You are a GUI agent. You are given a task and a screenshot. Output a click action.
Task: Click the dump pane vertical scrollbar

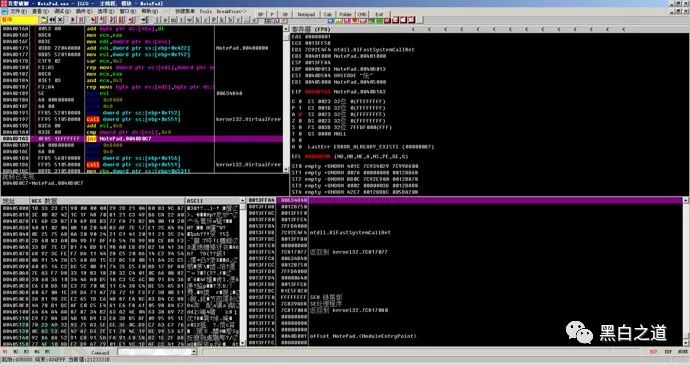242,272
